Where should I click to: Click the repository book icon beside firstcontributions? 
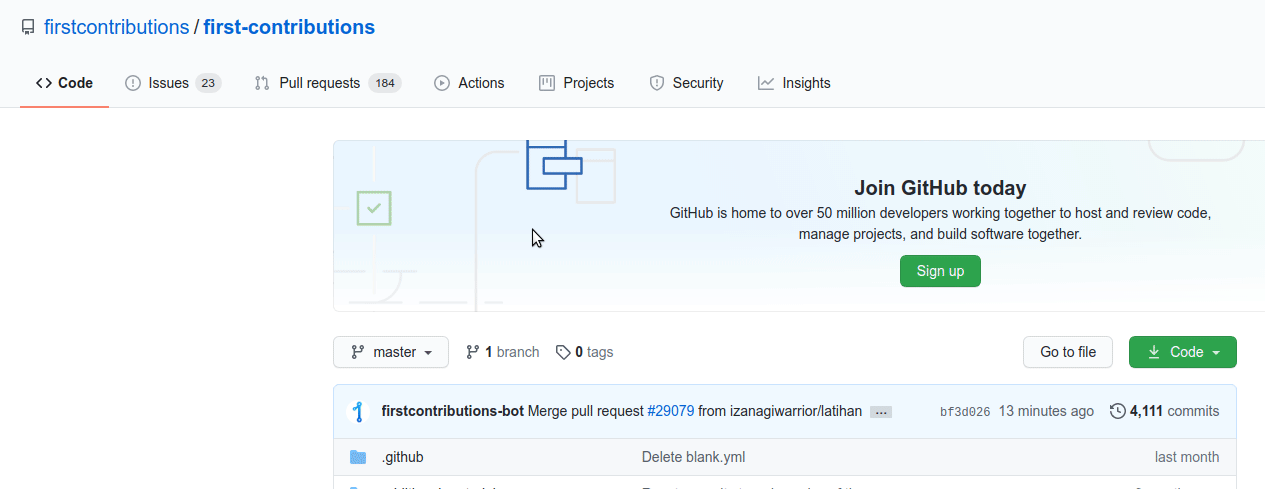pyautogui.click(x=28, y=28)
